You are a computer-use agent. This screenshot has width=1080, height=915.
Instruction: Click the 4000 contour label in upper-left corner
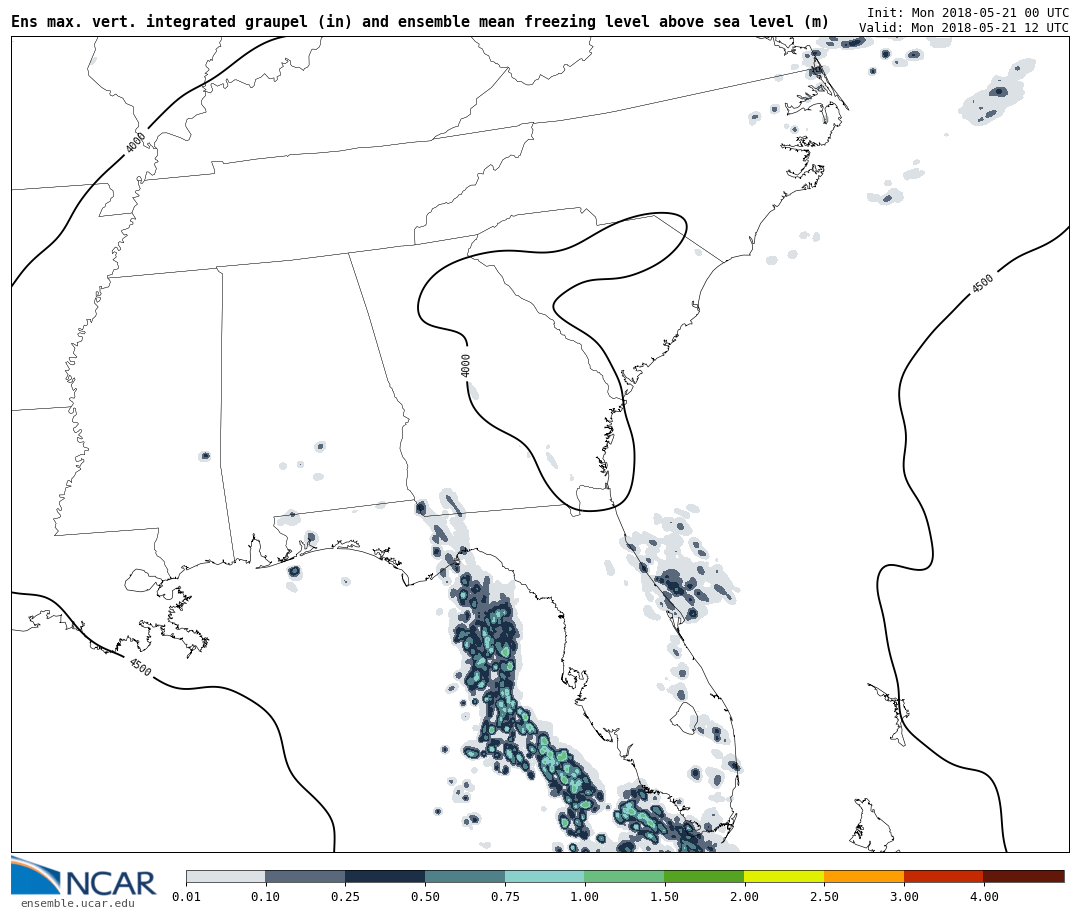pyautogui.click(x=136, y=143)
